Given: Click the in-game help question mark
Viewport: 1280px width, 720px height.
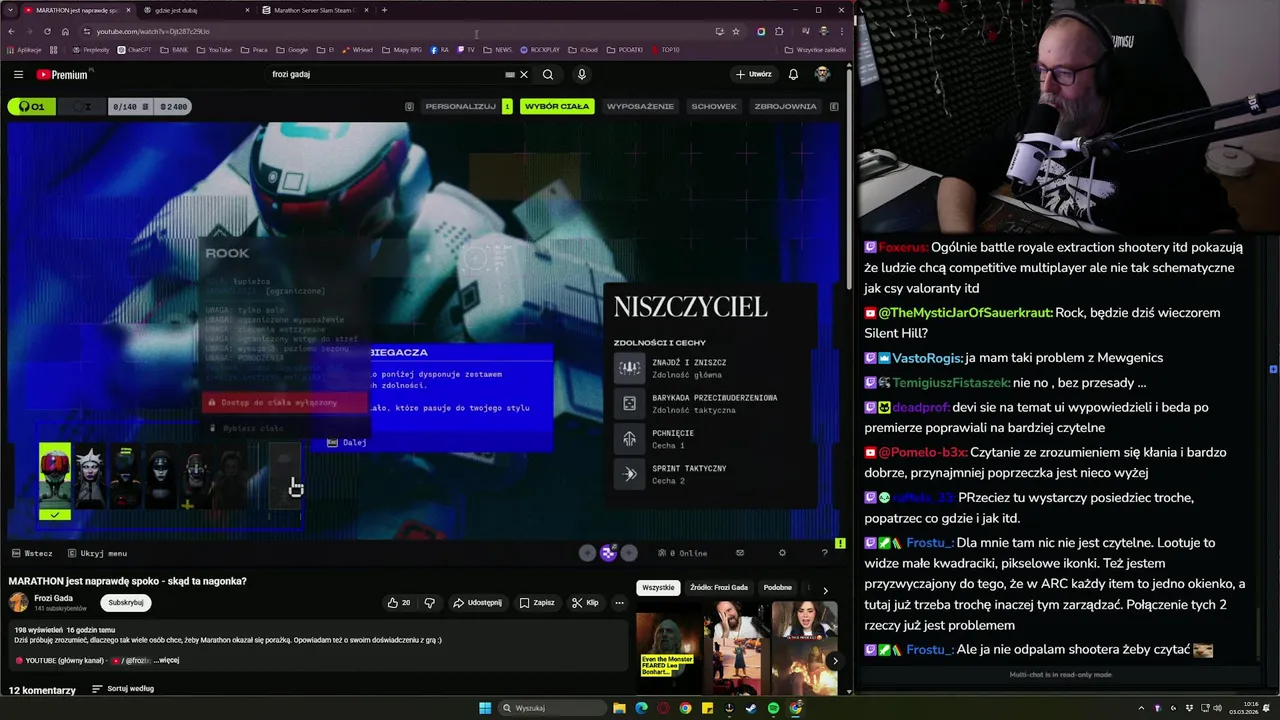Looking at the screenshot, I should pos(824,553).
